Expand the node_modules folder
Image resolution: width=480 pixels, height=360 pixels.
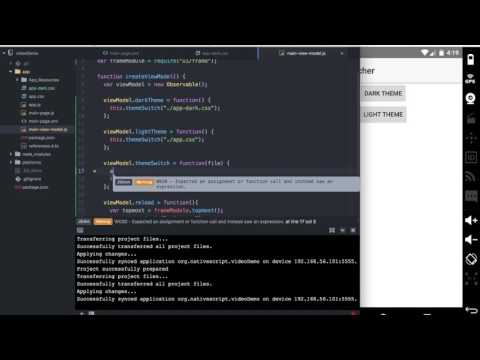point(11,154)
